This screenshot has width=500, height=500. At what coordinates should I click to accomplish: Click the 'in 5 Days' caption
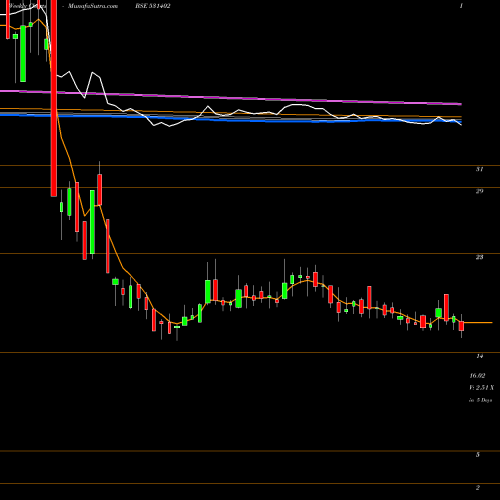(x=481, y=400)
